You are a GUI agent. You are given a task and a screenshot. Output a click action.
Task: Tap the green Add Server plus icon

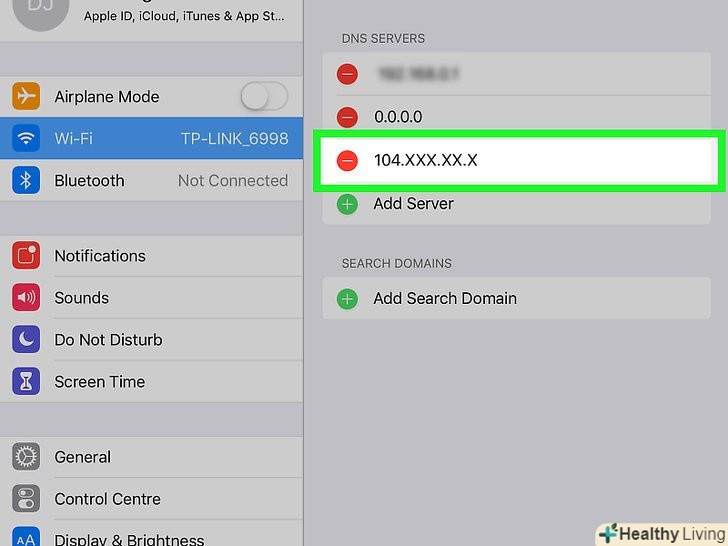point(348,204)
